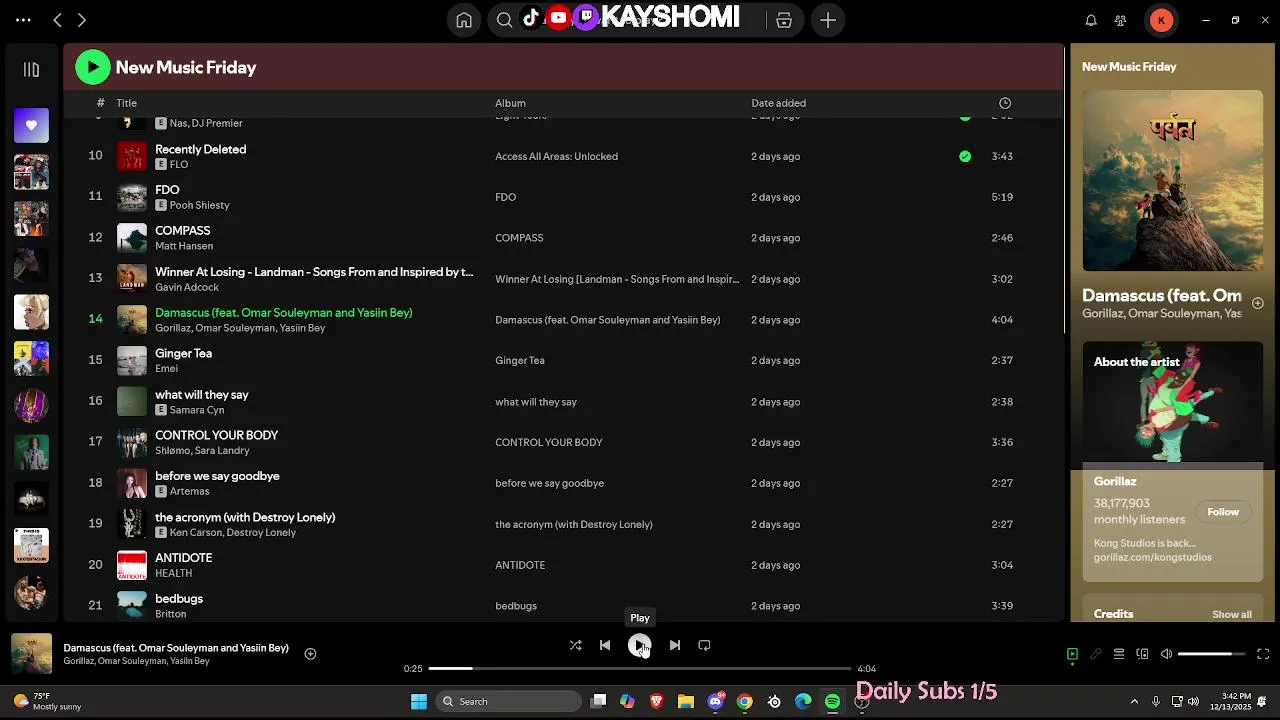Click the Damascus cover in side panel

pos(1173,180)
